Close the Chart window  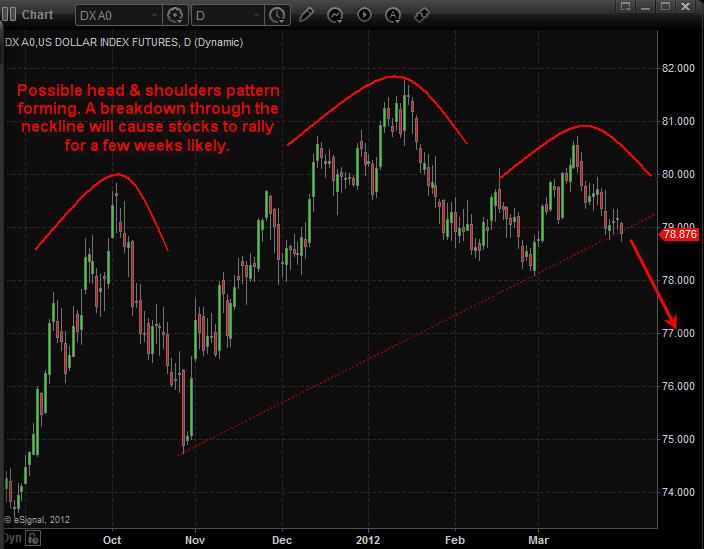(686, 6)
